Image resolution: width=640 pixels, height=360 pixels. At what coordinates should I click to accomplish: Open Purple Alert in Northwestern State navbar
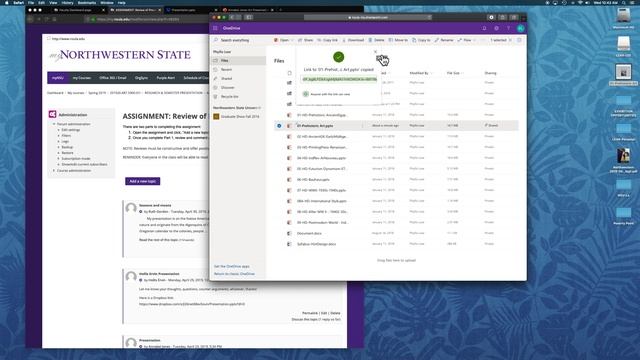pos(166,78)
